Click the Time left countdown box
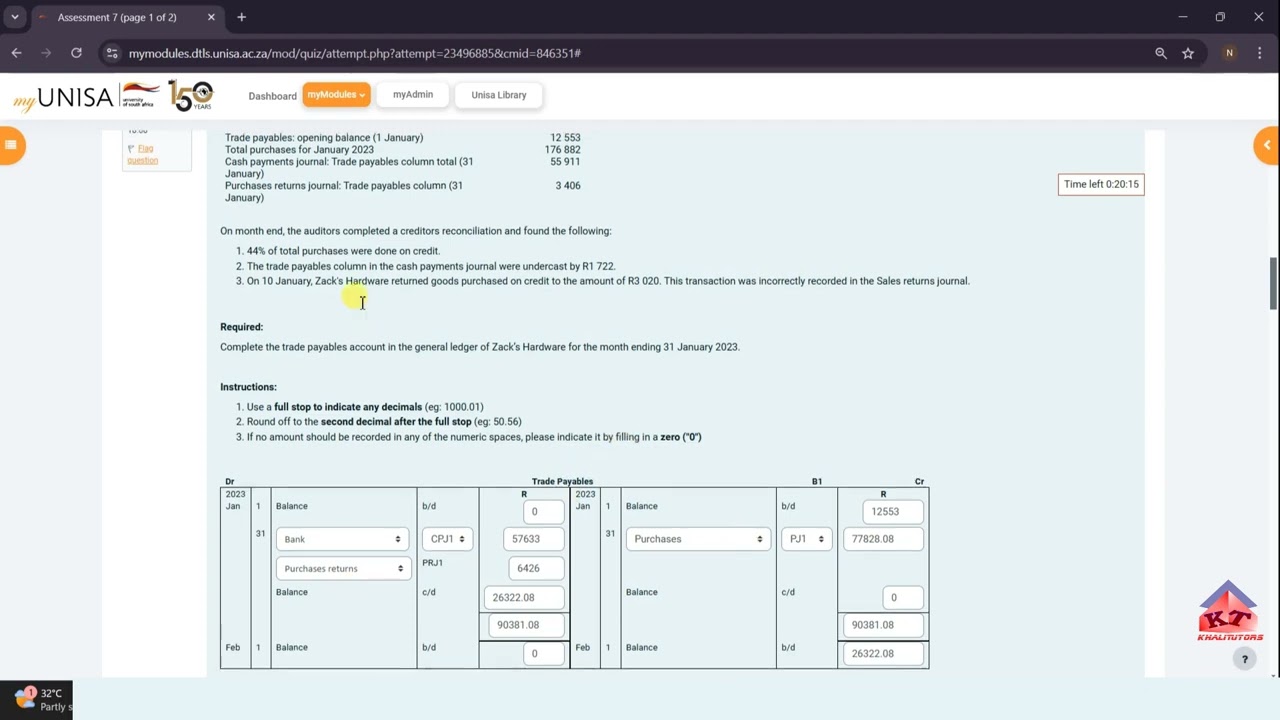 tap(1101, 184)
